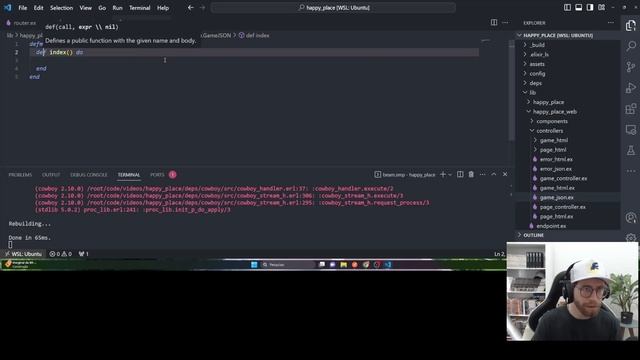Open the Search view in activity bar
Viewport: 640px width, 360px height.
point(631,46)
